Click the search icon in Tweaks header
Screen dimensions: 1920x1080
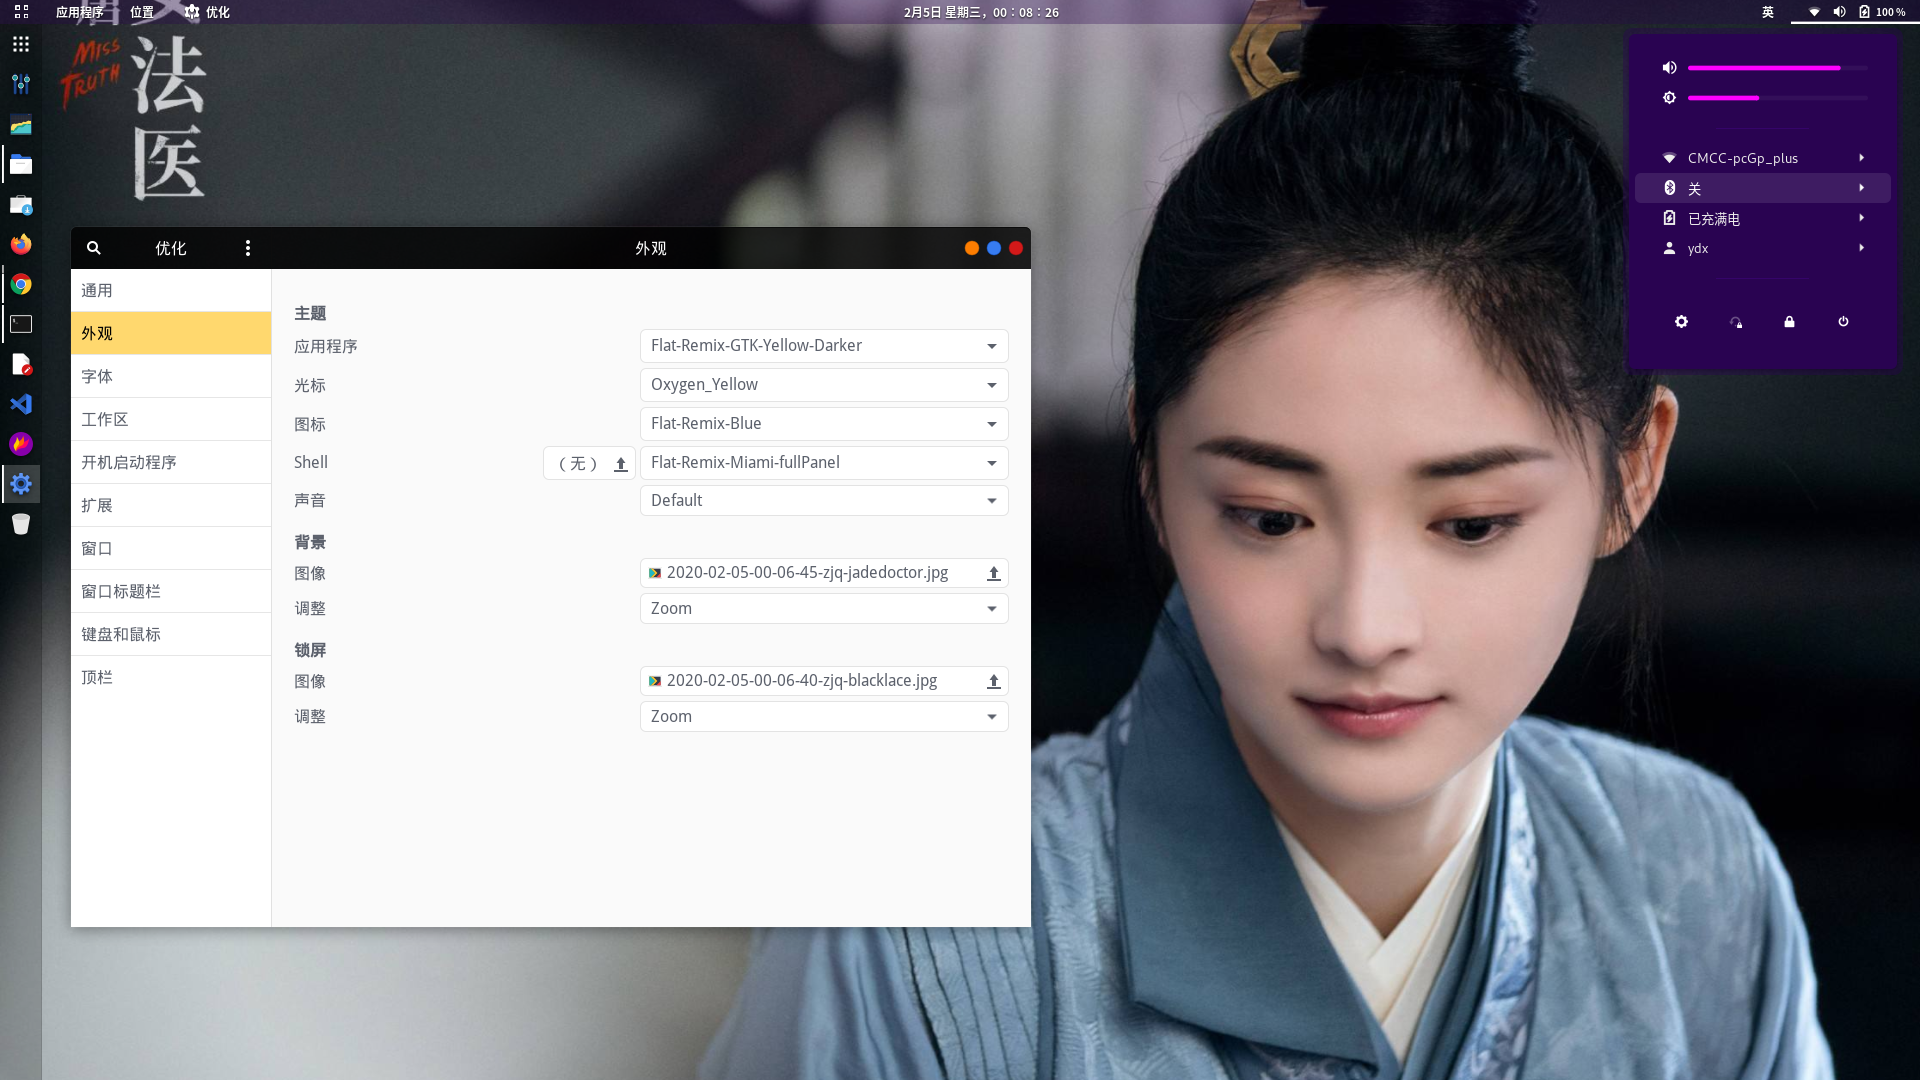93,248
